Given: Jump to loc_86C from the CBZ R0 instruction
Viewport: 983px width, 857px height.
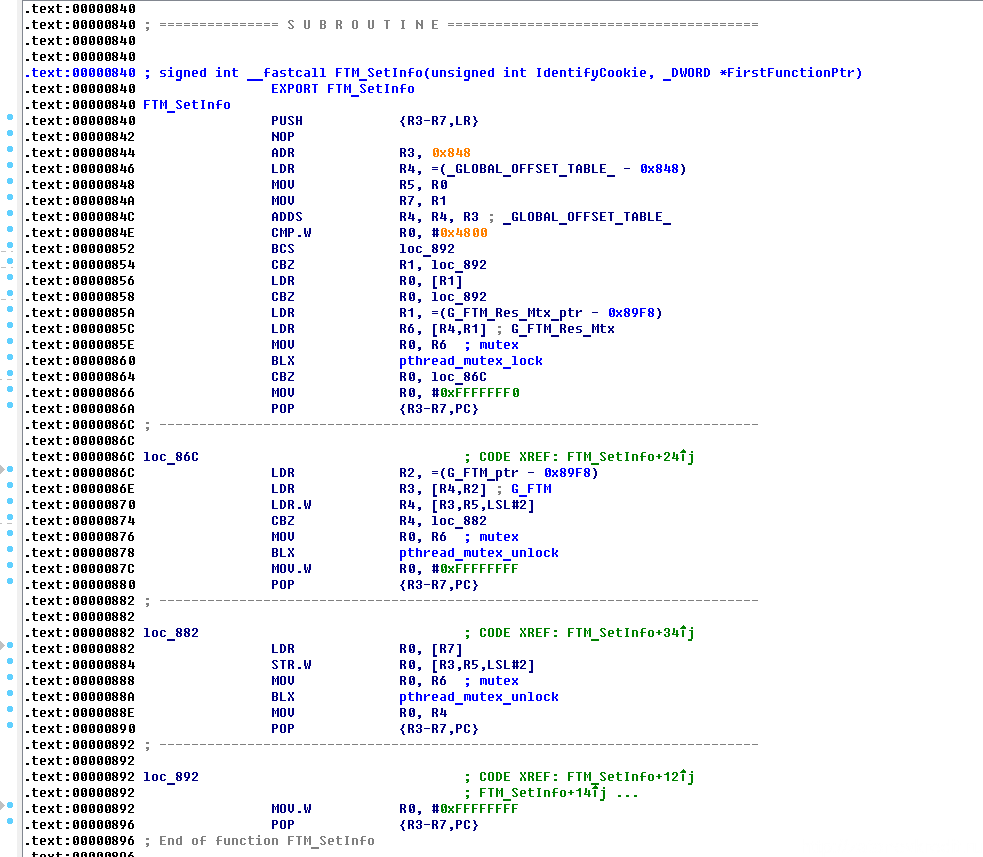Looking at the screenshot, I should pyautogui.click(x=458, y=377).
